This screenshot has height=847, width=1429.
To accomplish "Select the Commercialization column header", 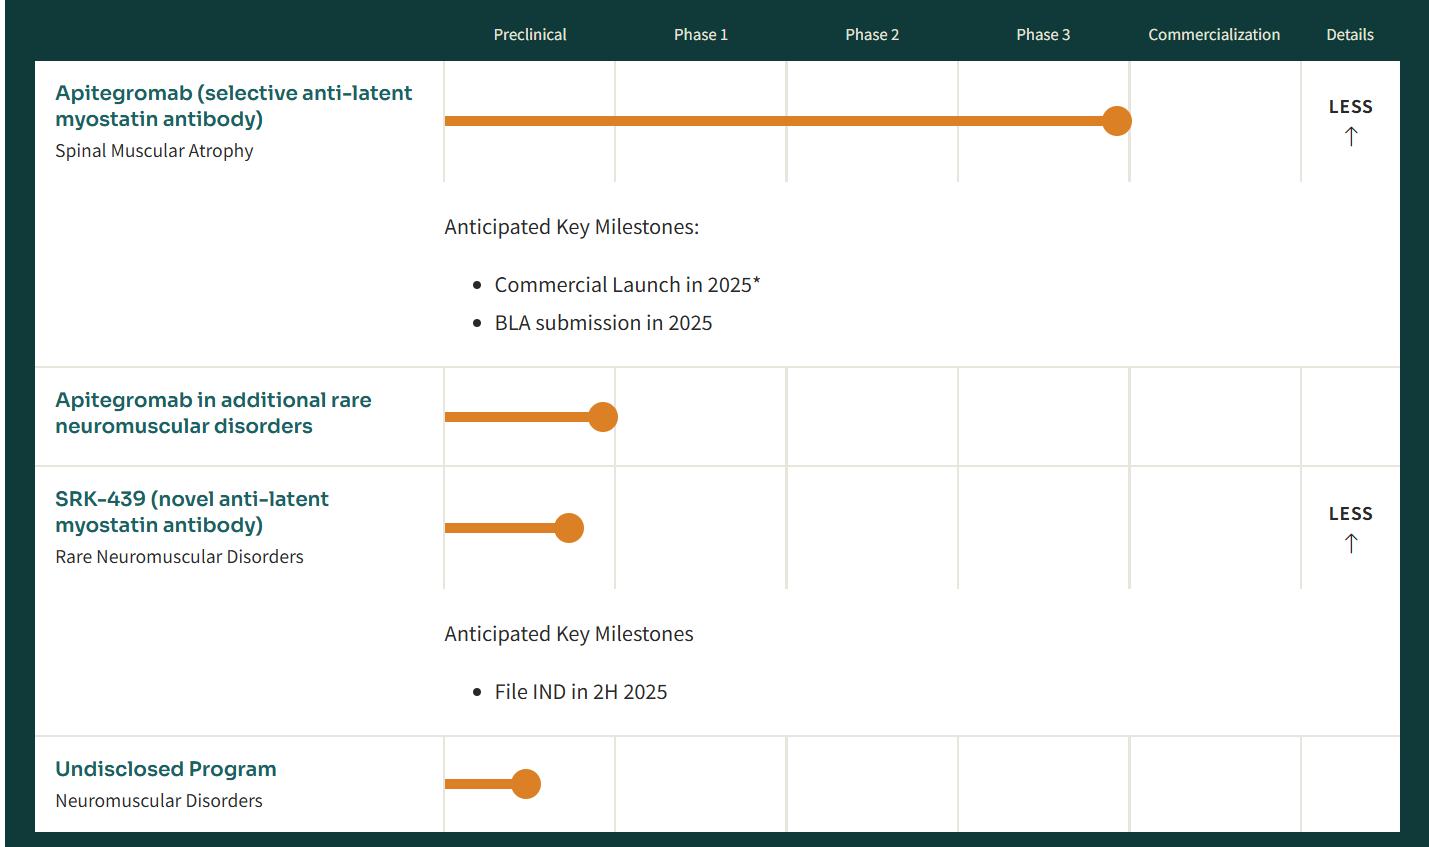I will click(1214, 35).
